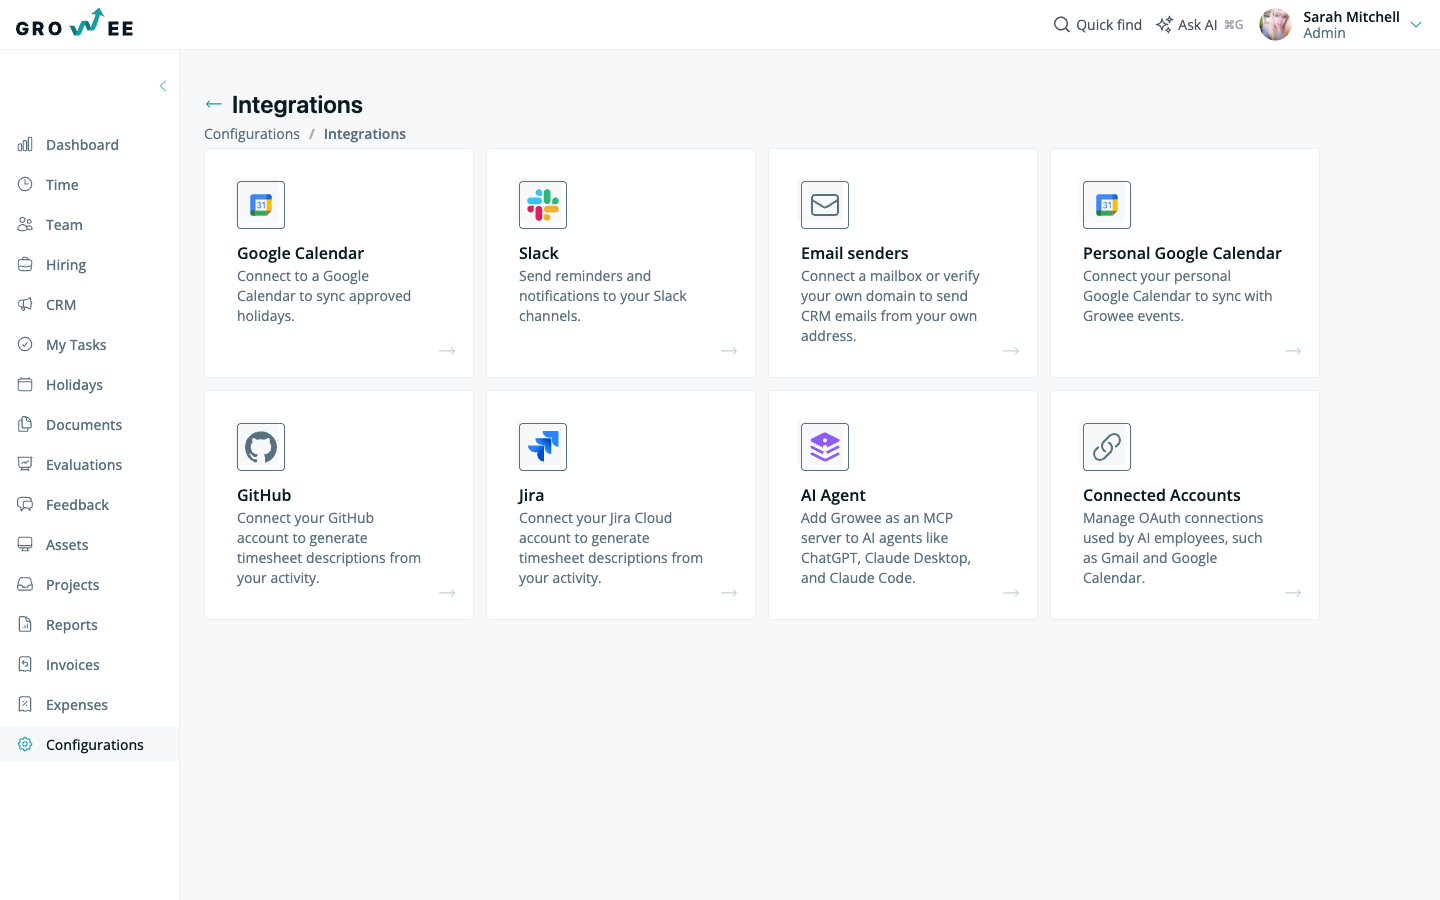Click the GitHub octocat icon
This screenshot has height=900, width=1440.
pyautogui.click(x=261, y=447)
